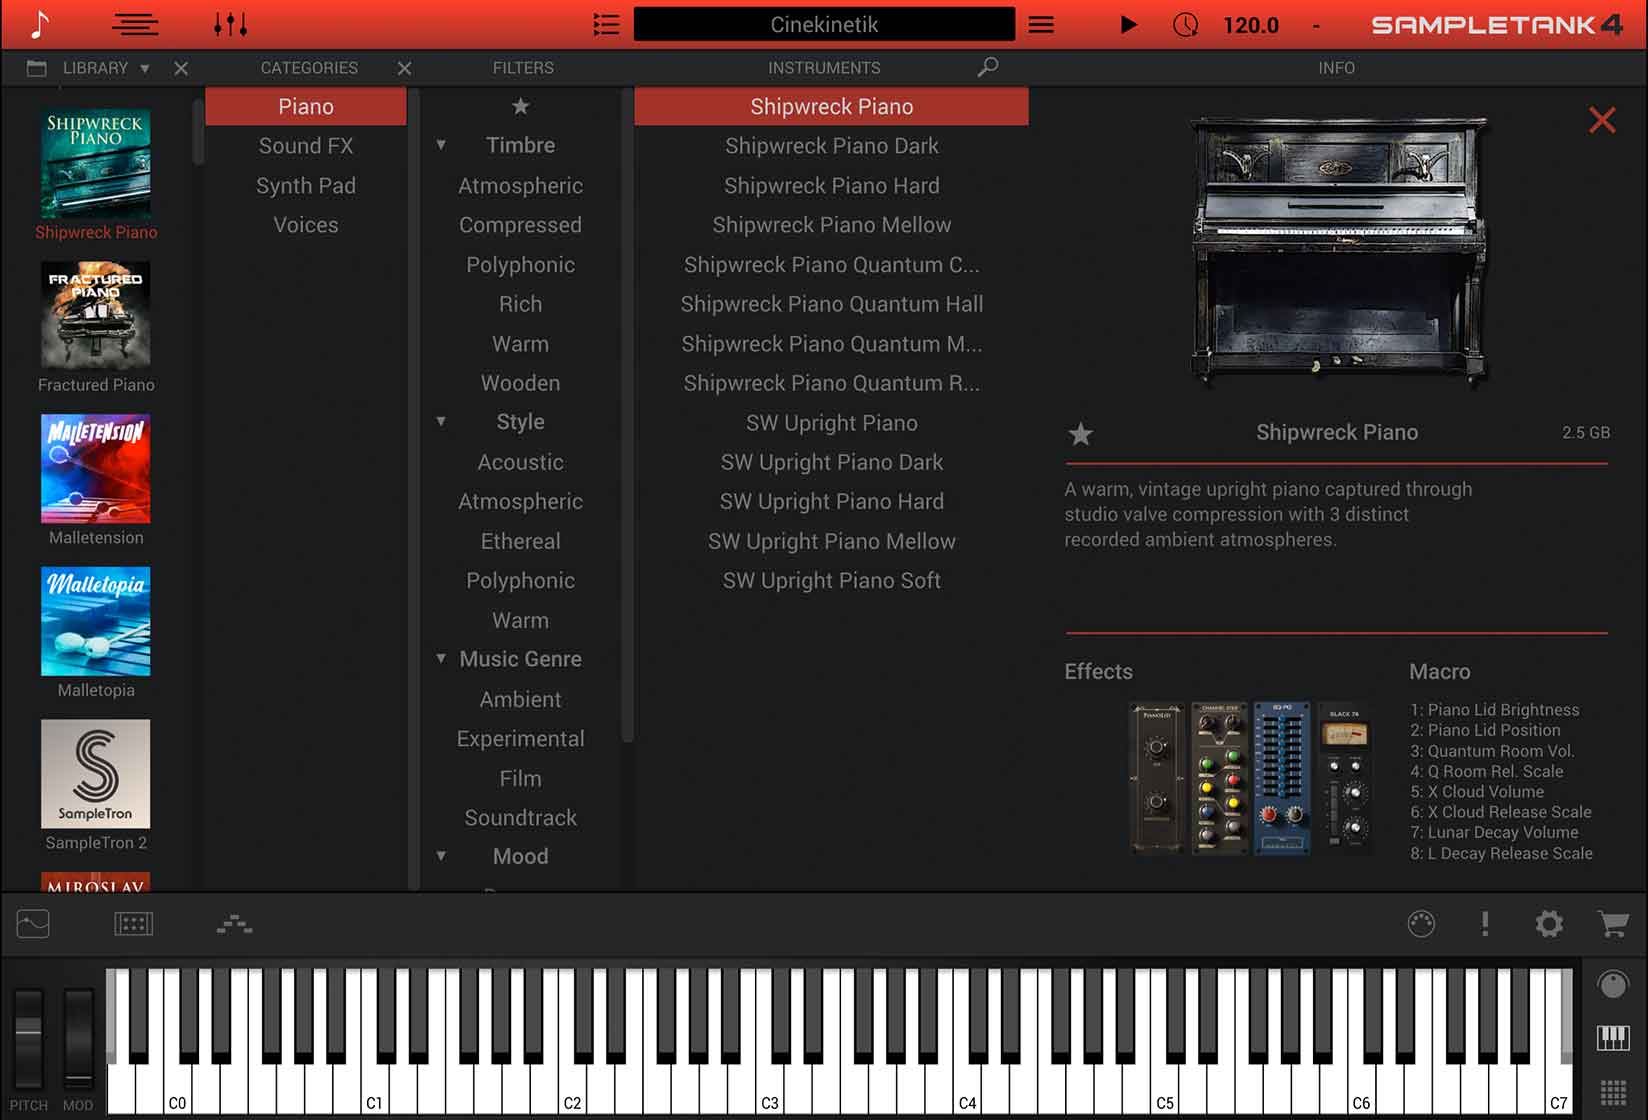Image resolution: width=1648 pixels, height=1120 pixels.
Task: Clear the Categories filter with the X
Action: point(404,68)
